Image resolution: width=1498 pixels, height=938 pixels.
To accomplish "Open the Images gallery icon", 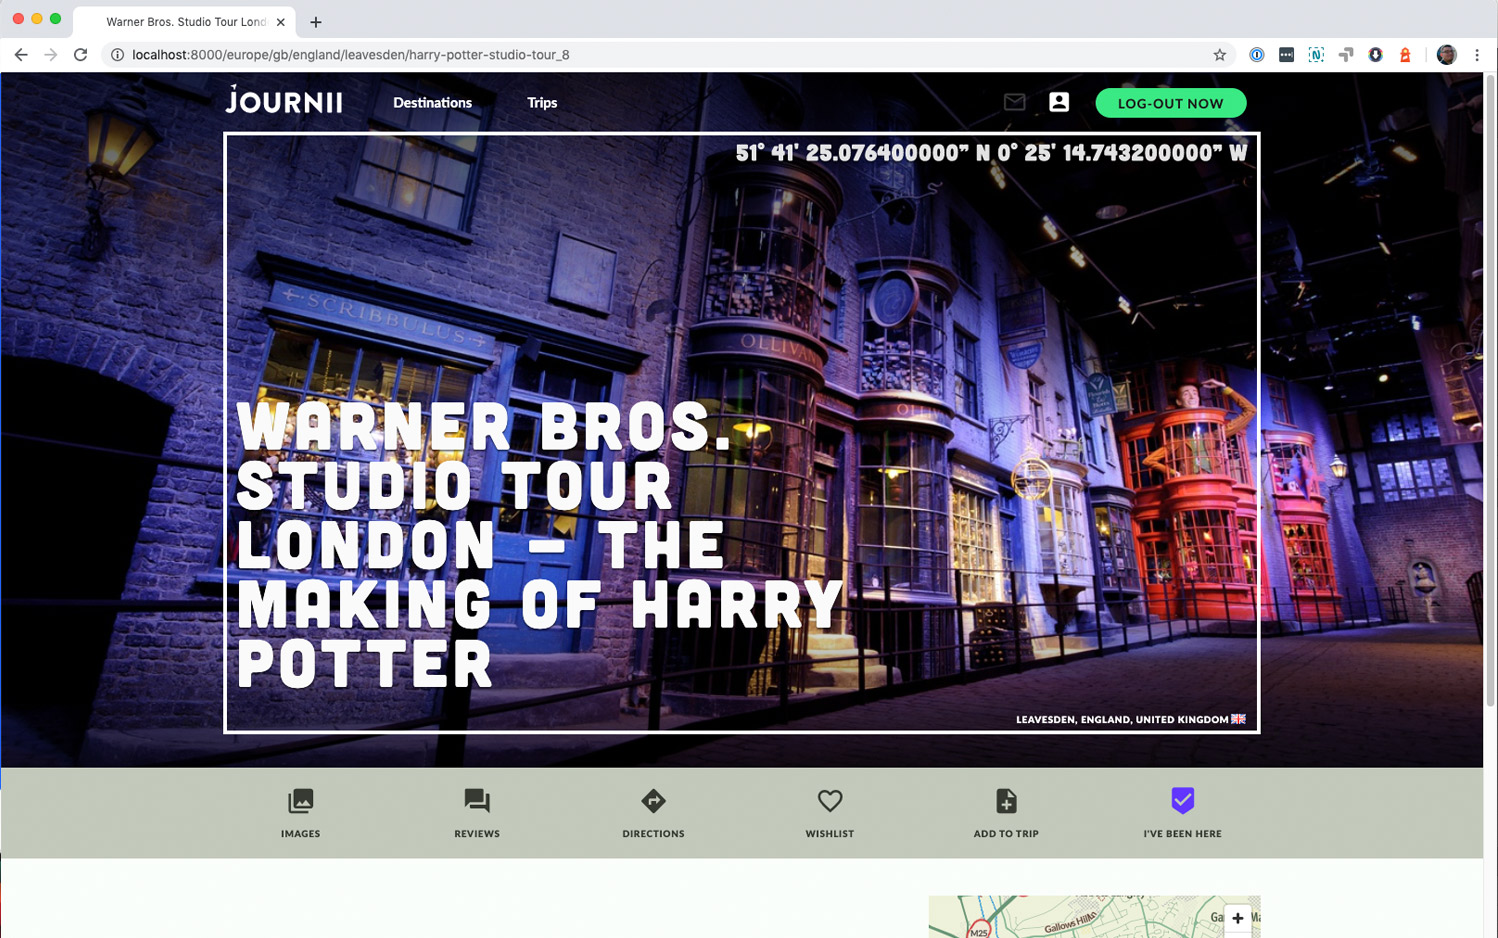I will coord(301,801).
